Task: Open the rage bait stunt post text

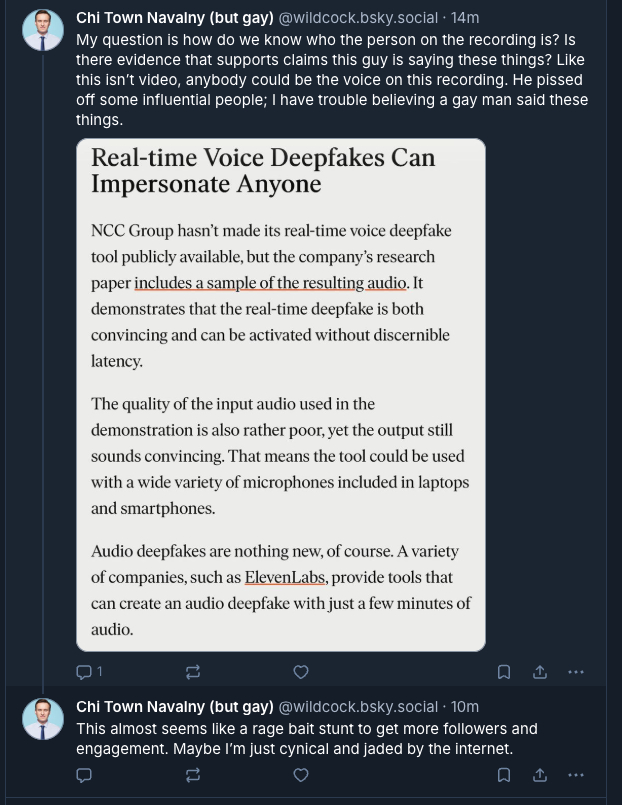Action: click(300, 738)
